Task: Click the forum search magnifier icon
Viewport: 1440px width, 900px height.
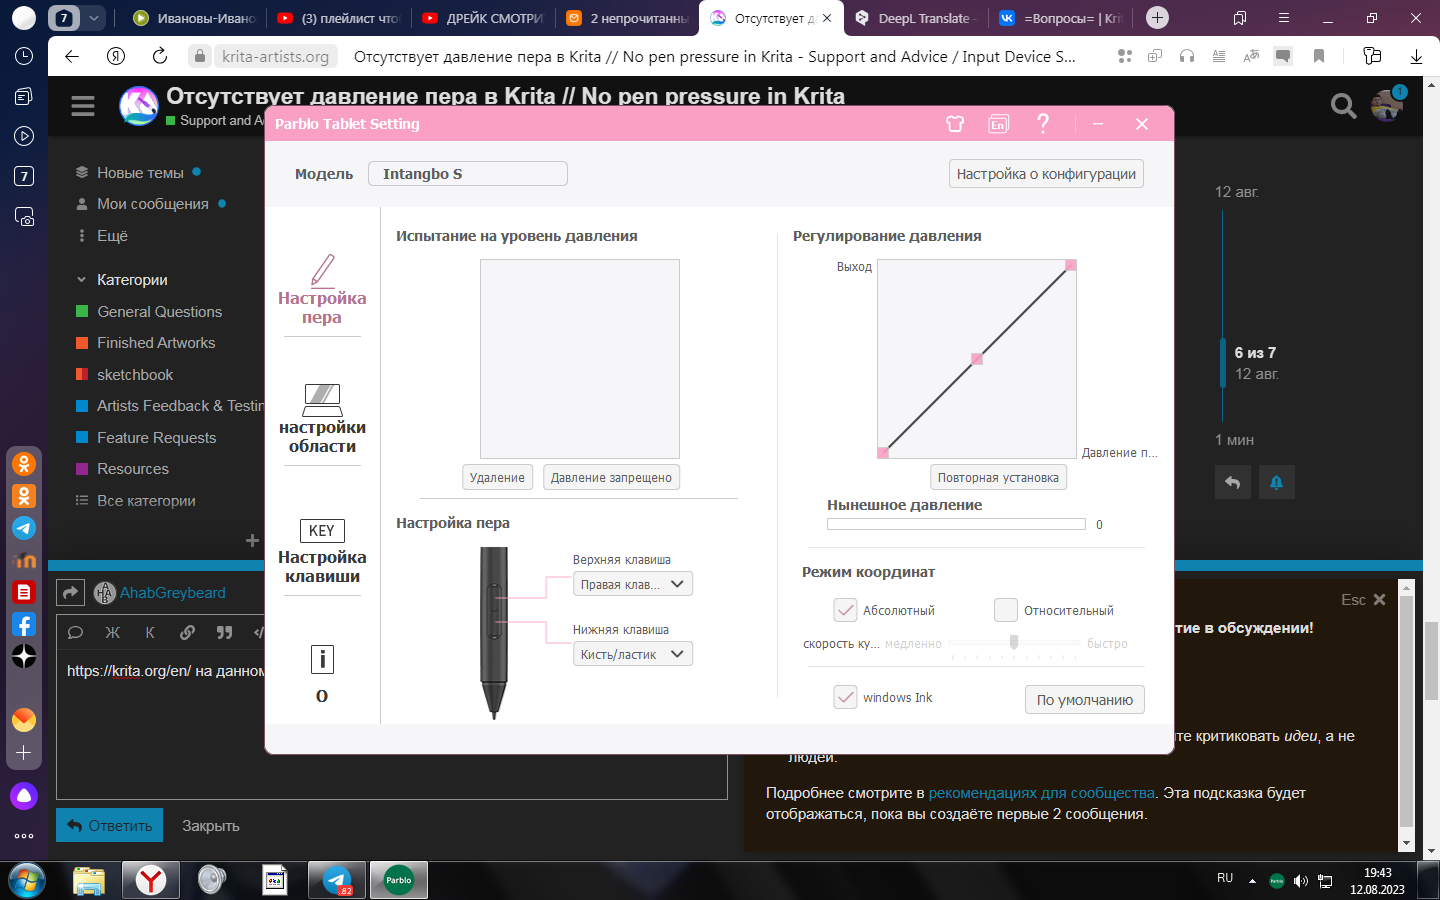Action: (1343, 105)
